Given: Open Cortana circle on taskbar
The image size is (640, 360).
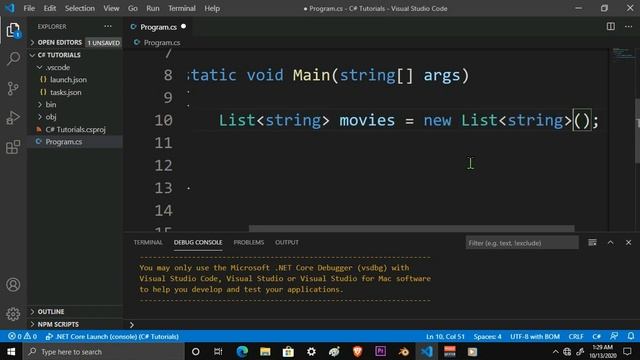Looking at the screenshot, I should (196, 351).
